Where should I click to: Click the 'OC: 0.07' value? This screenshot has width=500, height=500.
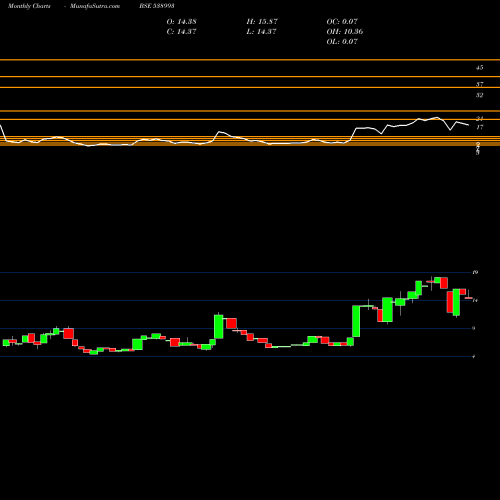342,21
